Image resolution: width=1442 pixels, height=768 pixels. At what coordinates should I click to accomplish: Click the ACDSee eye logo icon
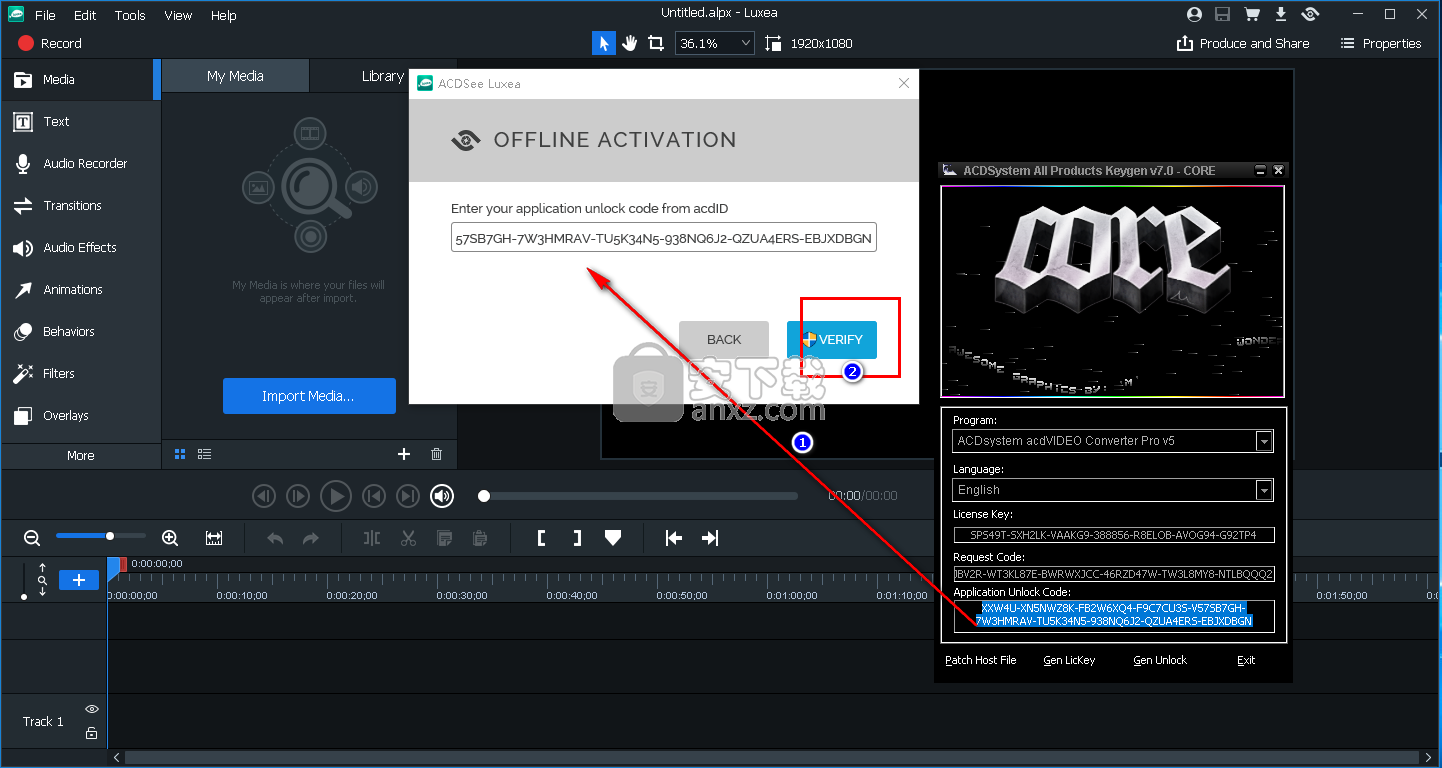pyautogui.click(x=1311, y=14)
